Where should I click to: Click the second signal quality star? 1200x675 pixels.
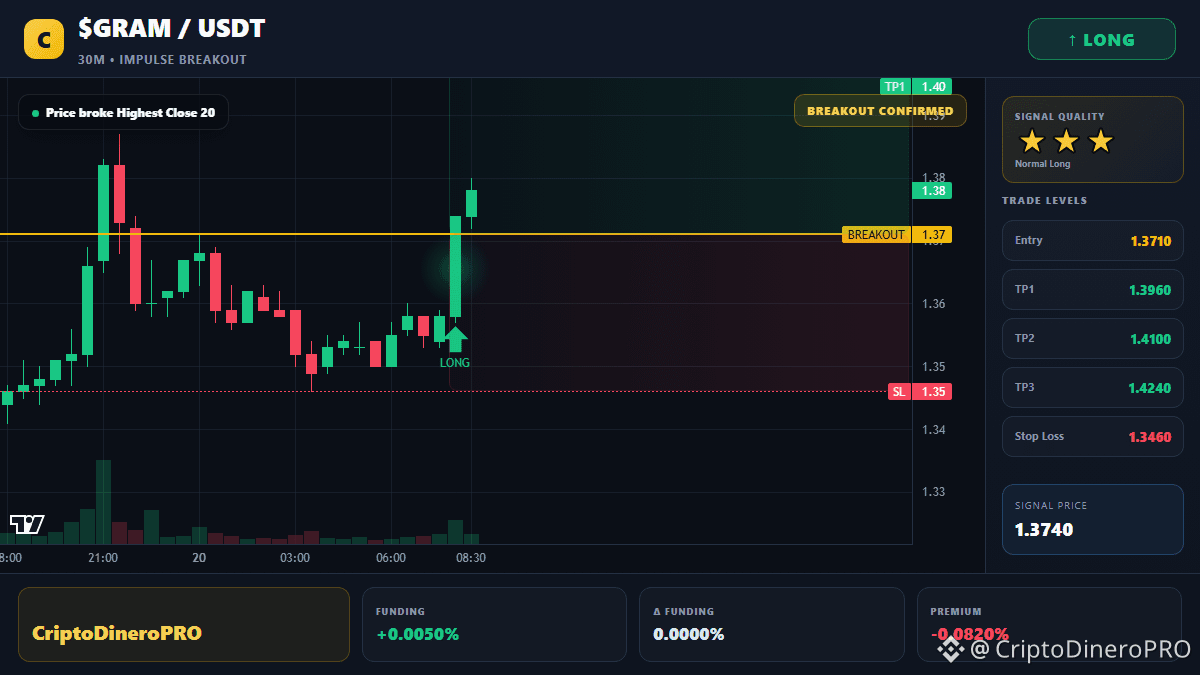1066,141
